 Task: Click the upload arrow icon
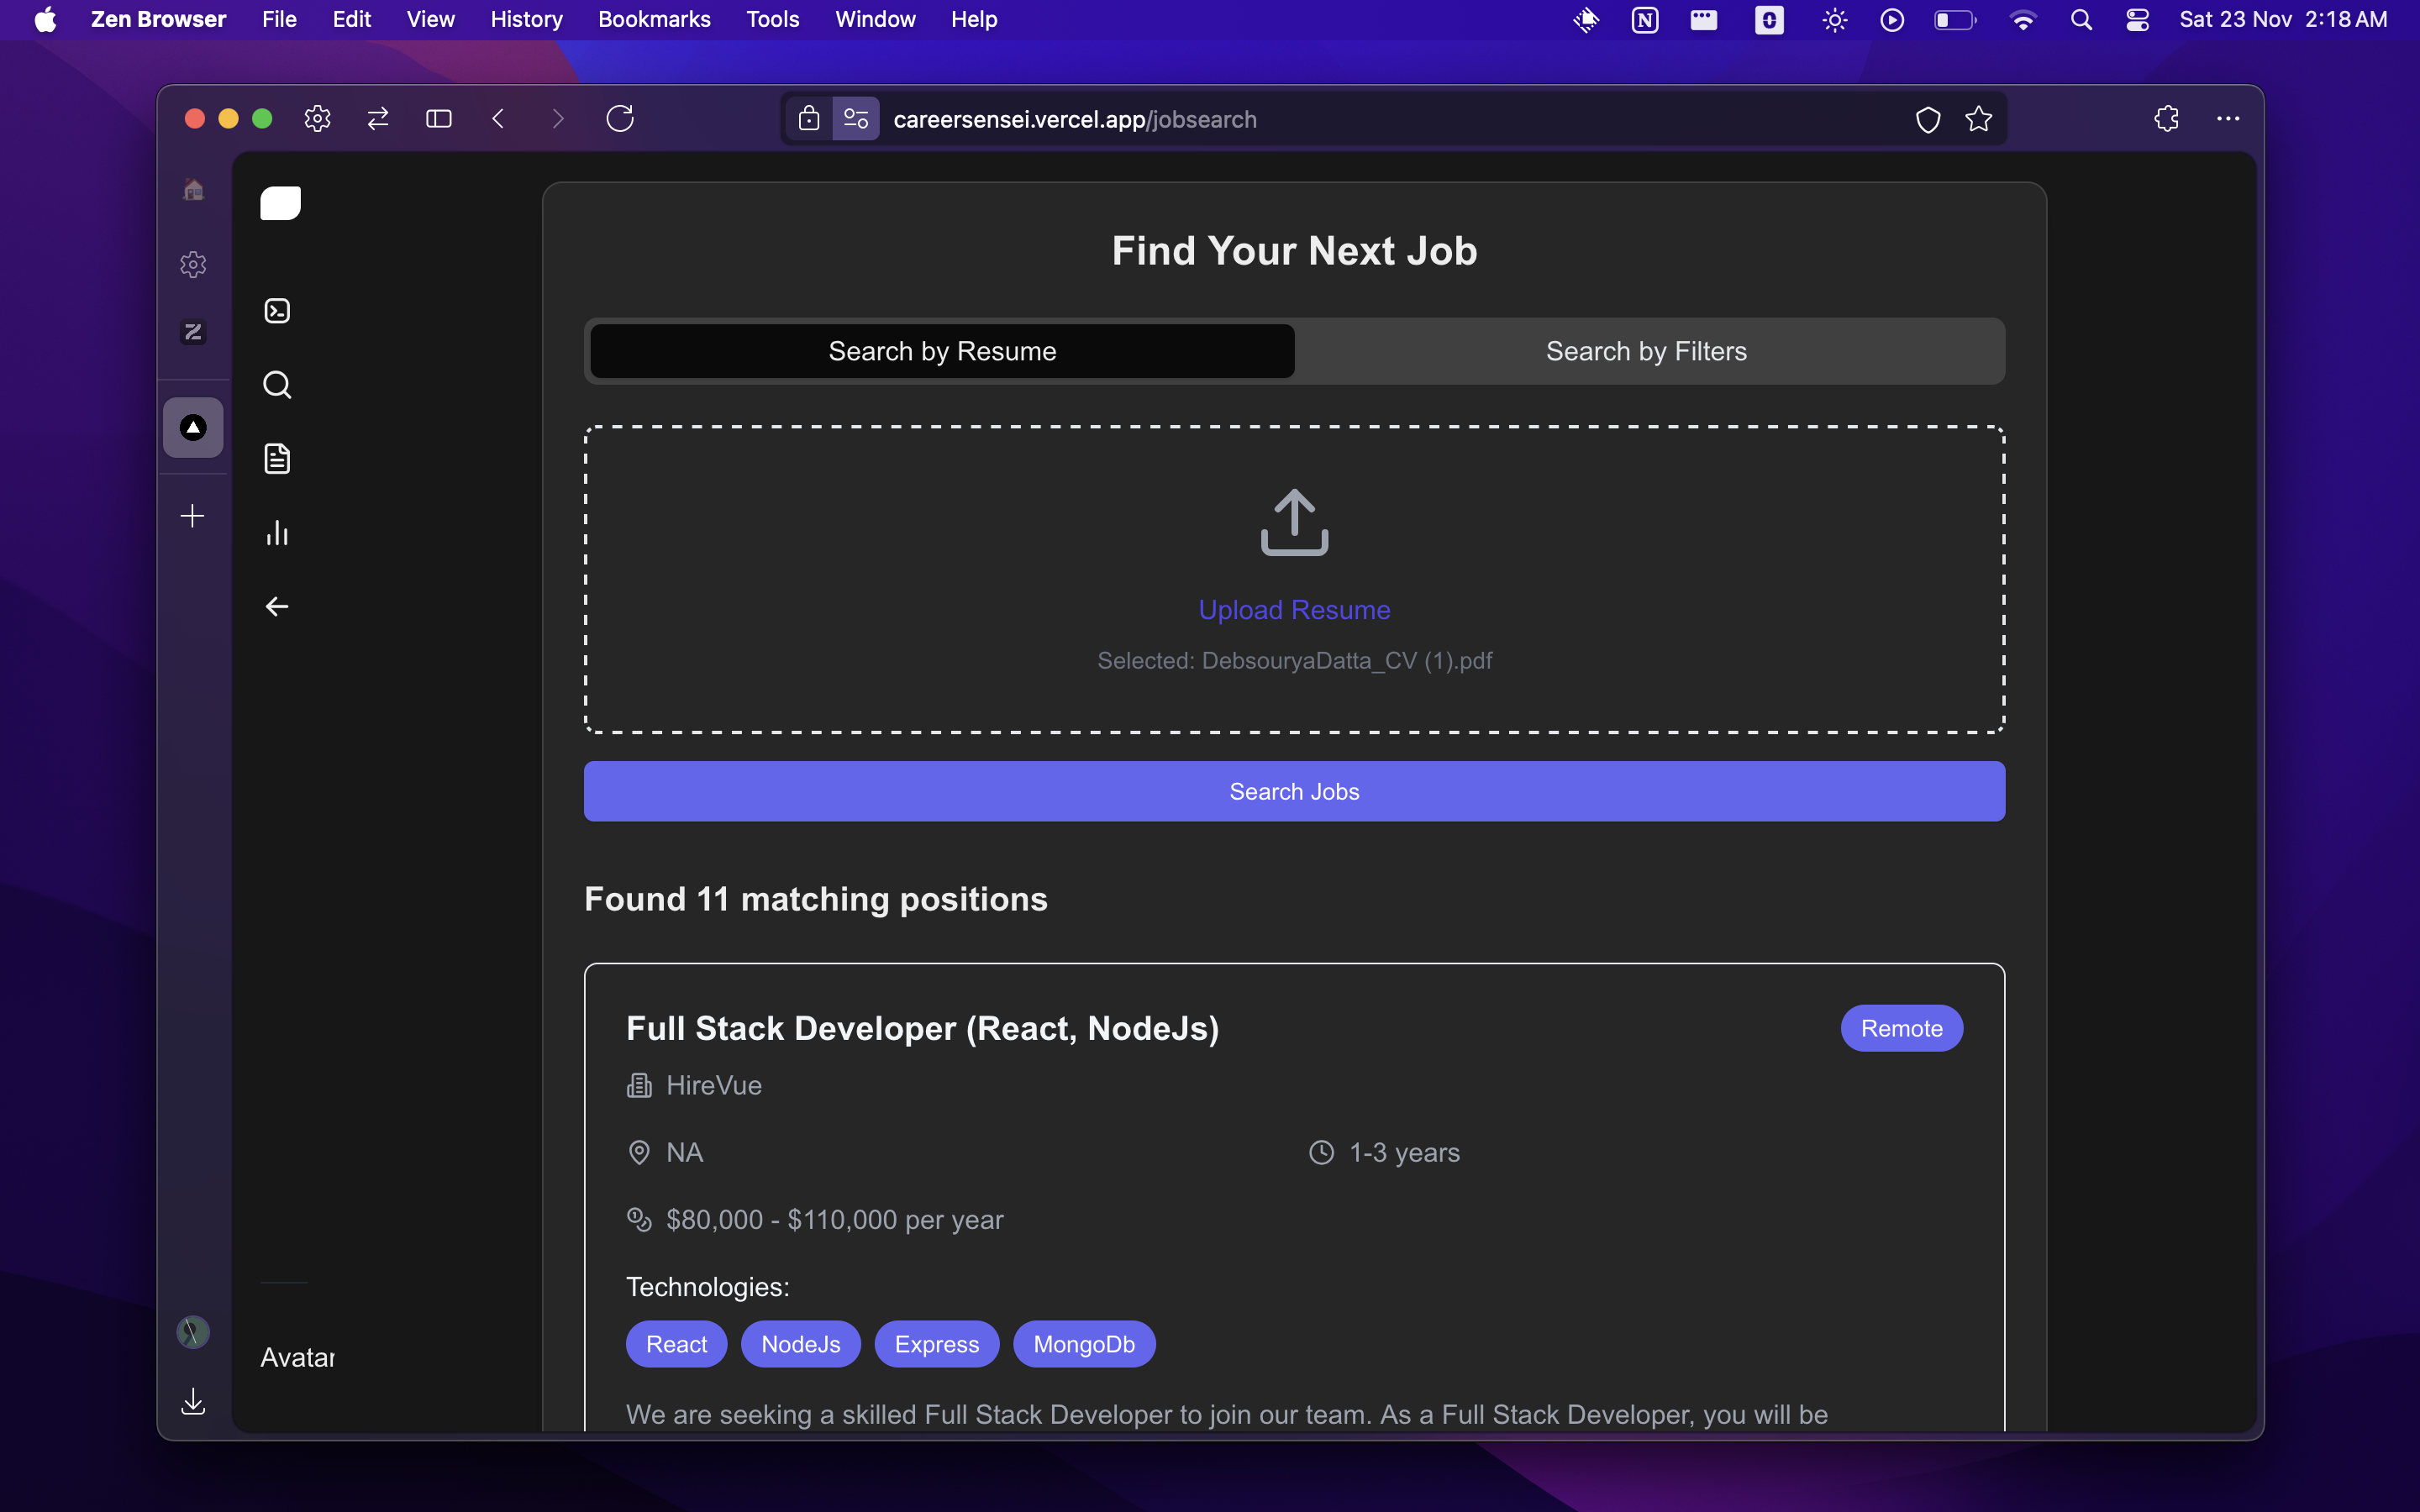[x=1294, y=522]
